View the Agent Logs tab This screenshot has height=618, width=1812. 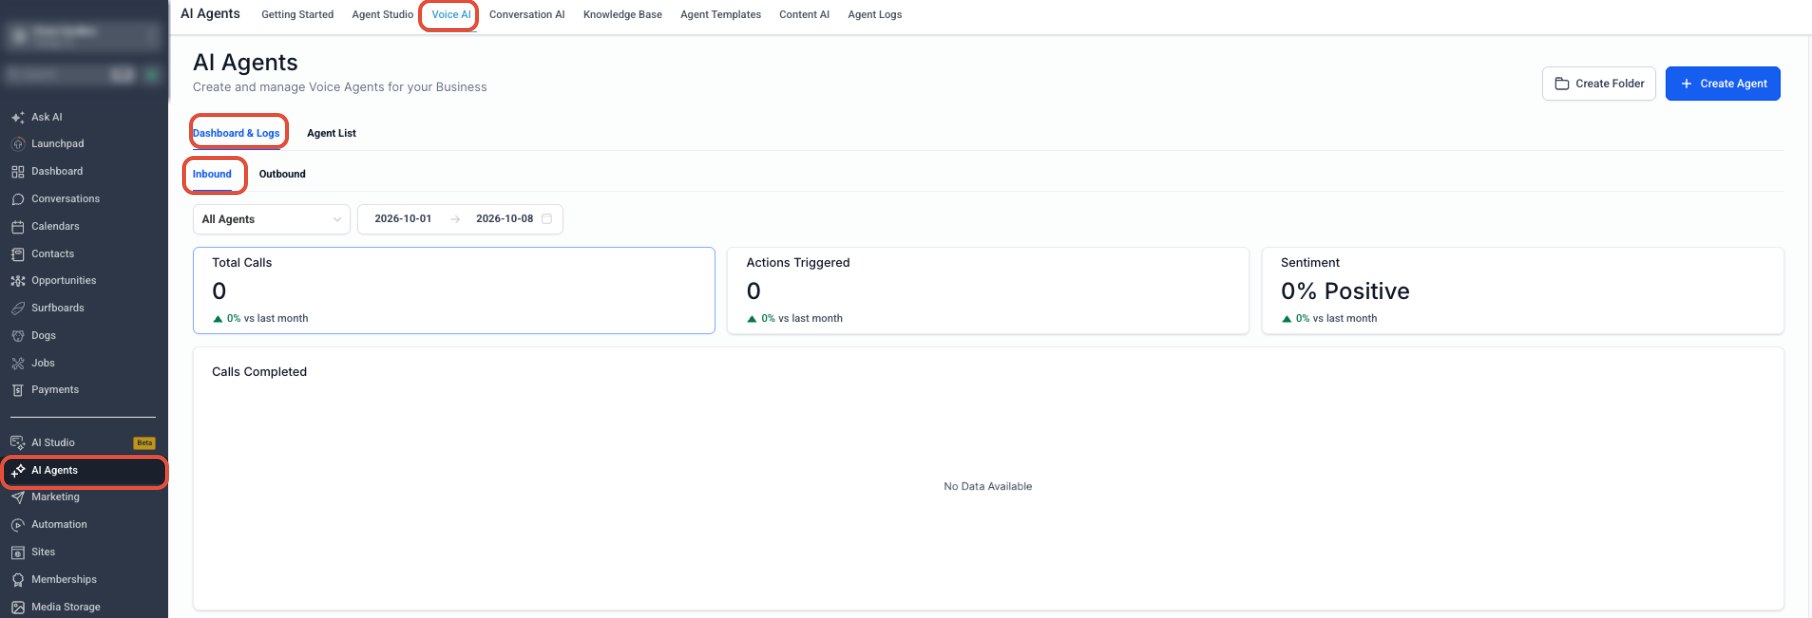(x=875, y=15)
